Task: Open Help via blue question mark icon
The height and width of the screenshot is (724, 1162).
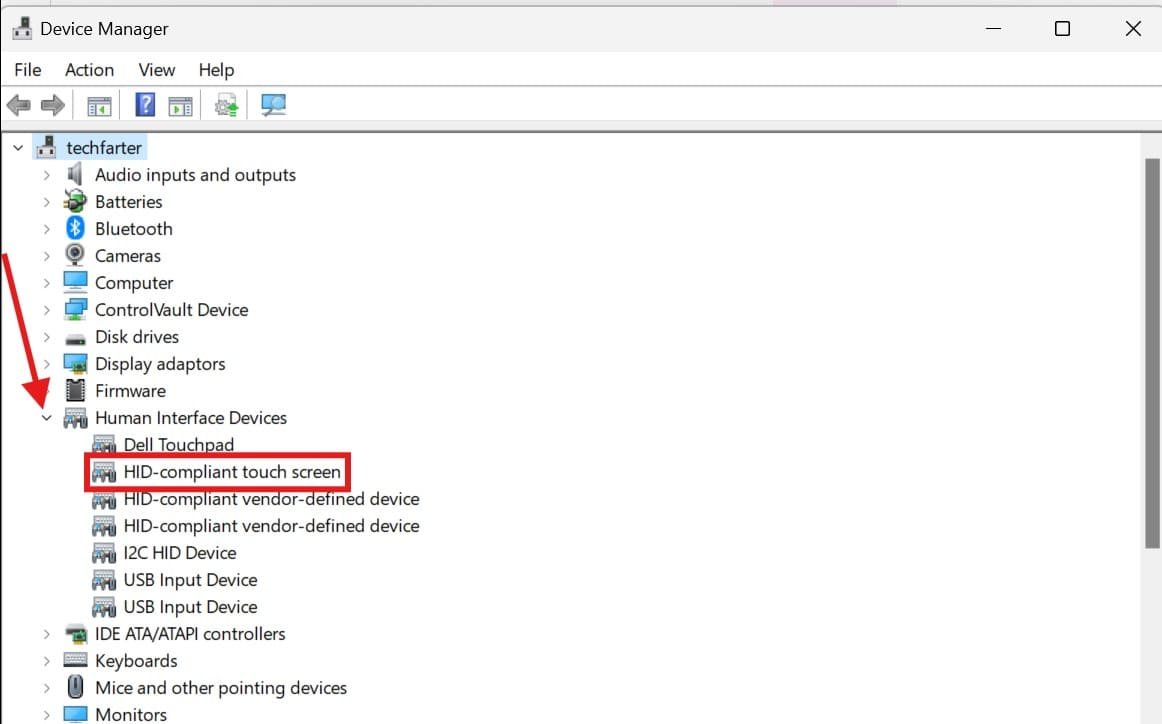Action: tap(145, 105)
